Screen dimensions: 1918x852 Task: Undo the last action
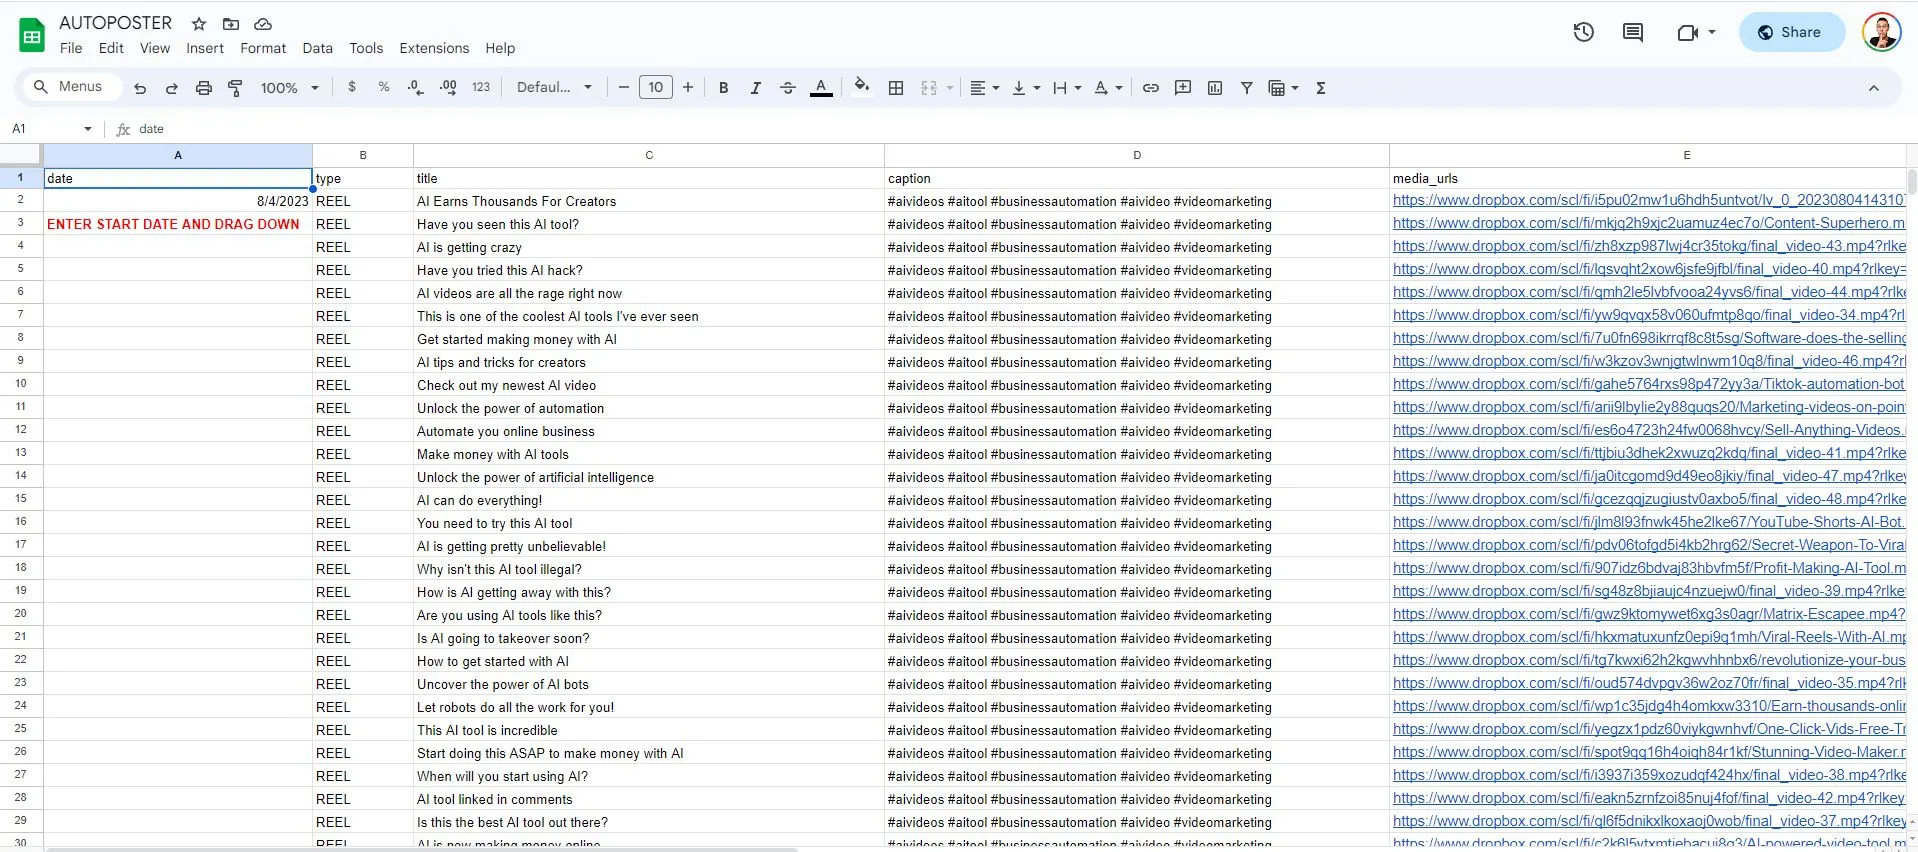click(140, 88)
